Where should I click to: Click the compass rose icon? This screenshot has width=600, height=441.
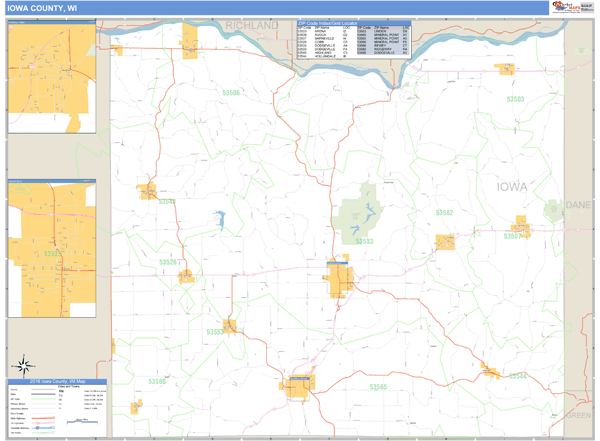click(x=24, y=366)
